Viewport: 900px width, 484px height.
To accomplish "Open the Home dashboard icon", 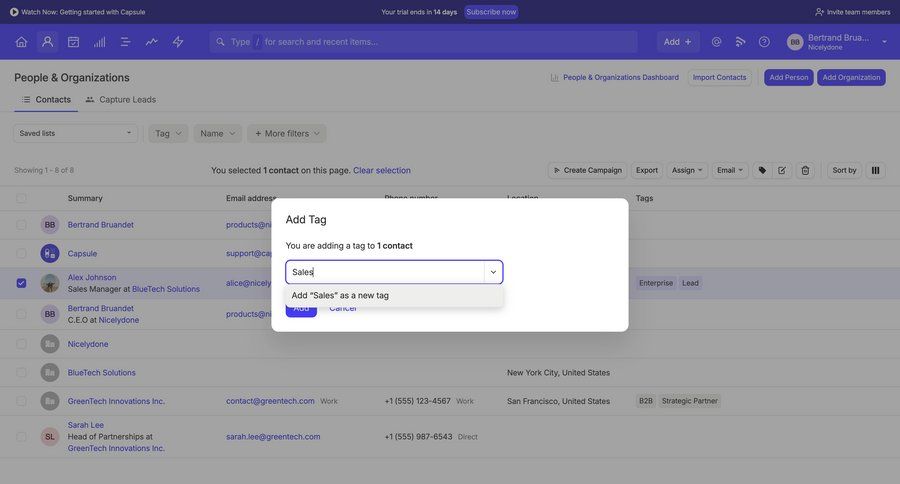I will pyautogui.click(x=21, y=42).
